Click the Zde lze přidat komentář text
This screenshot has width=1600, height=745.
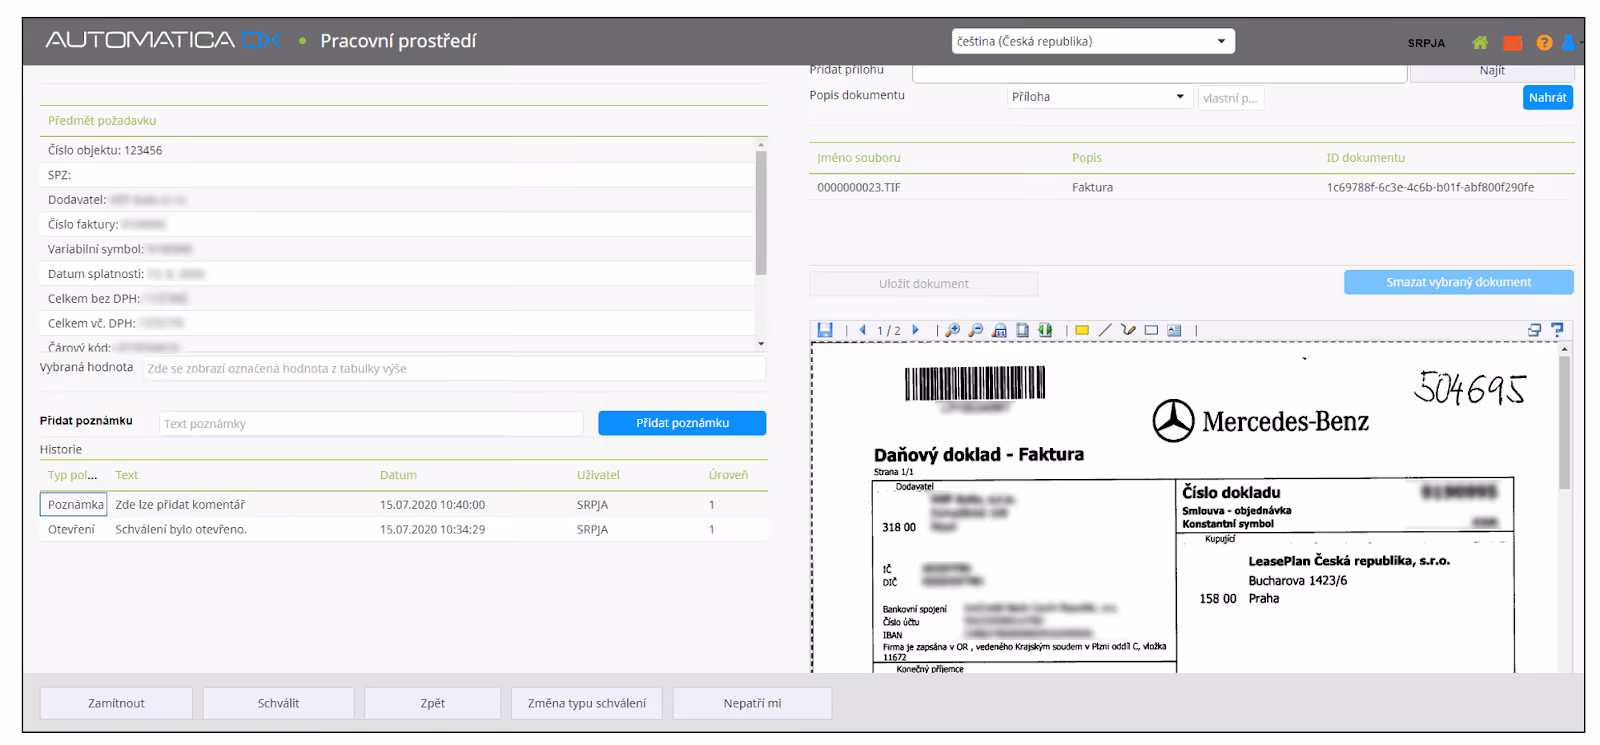(180, 505)
